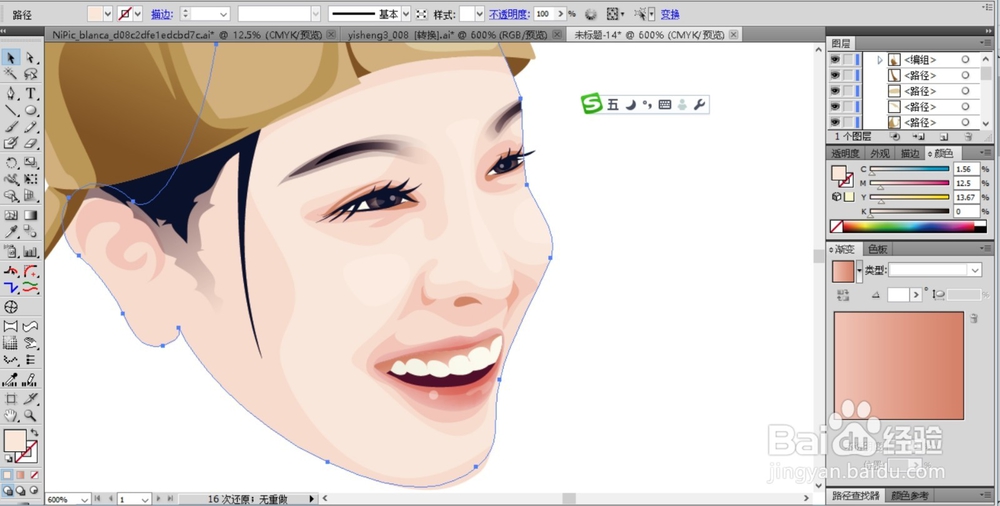Open the 600% zoom level dropdown

[84, 499]
